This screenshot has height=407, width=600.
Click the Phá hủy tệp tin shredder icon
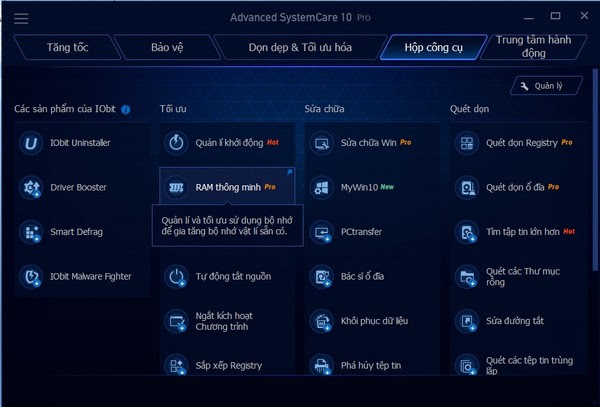321,365
